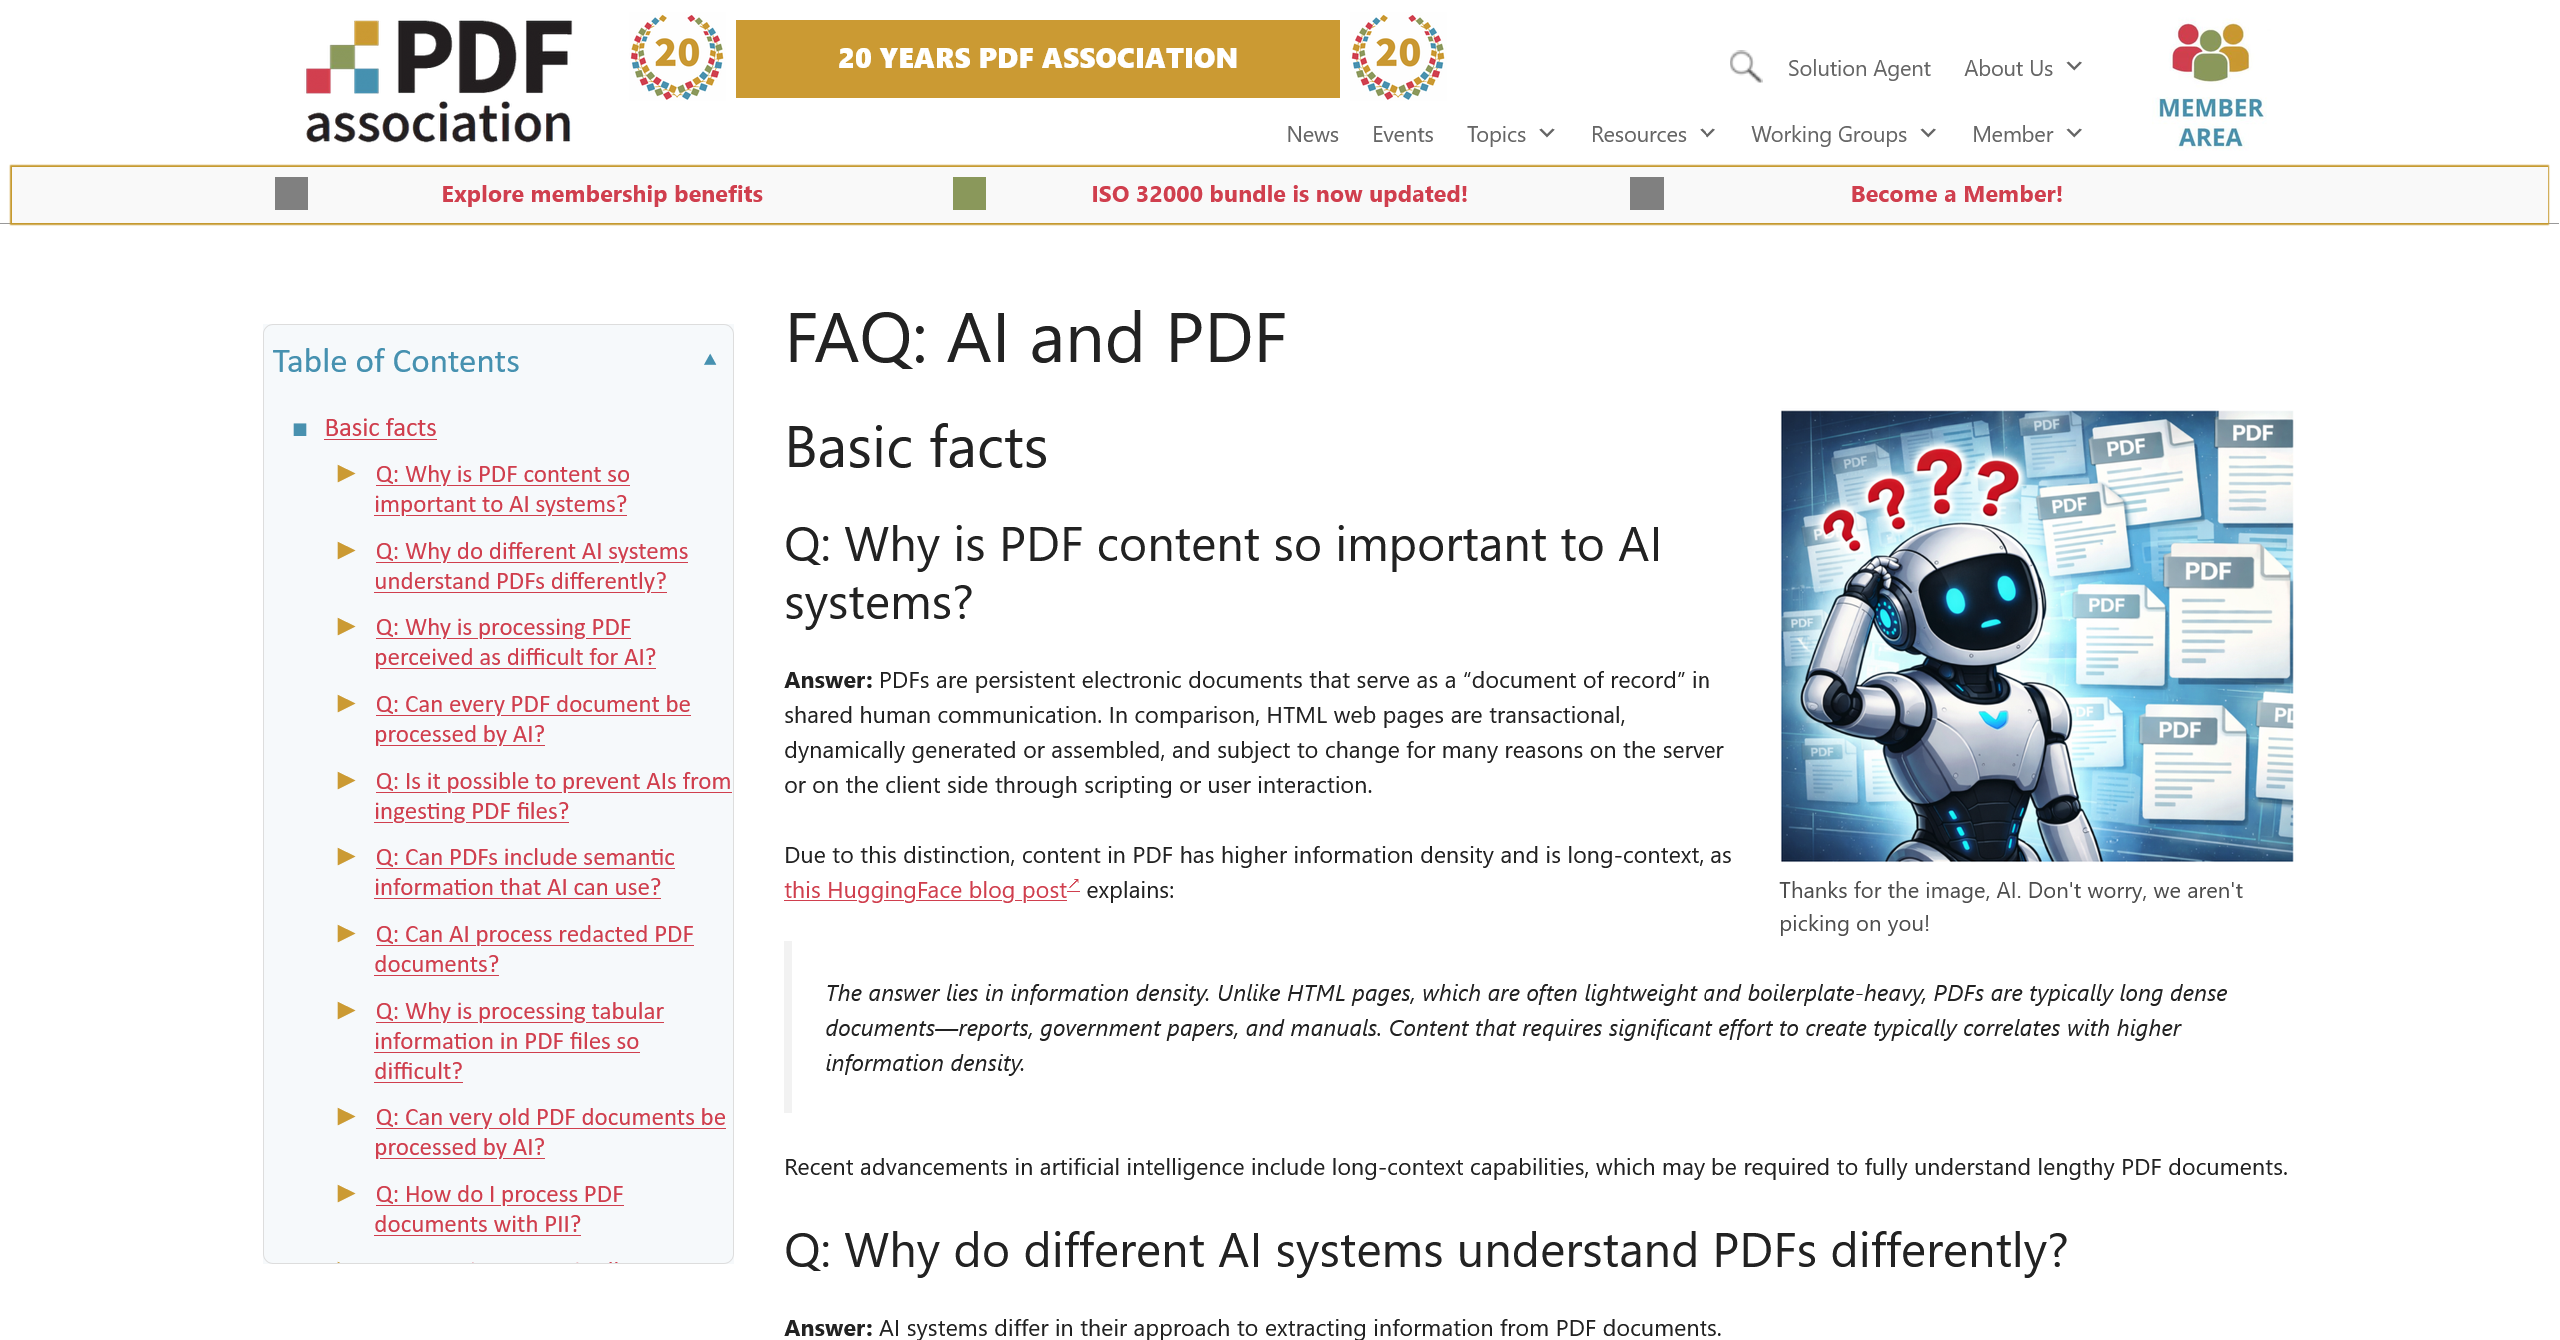Click the right 20-year anniversary badge

(1398, 56)
